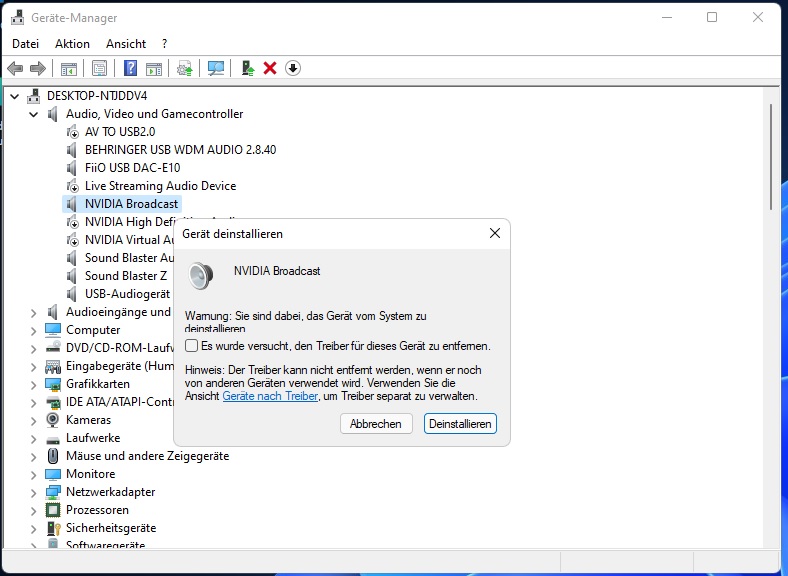Click the Prozessoren chip icon
This screenshot has width=788, height=576.
coord(53,510)
